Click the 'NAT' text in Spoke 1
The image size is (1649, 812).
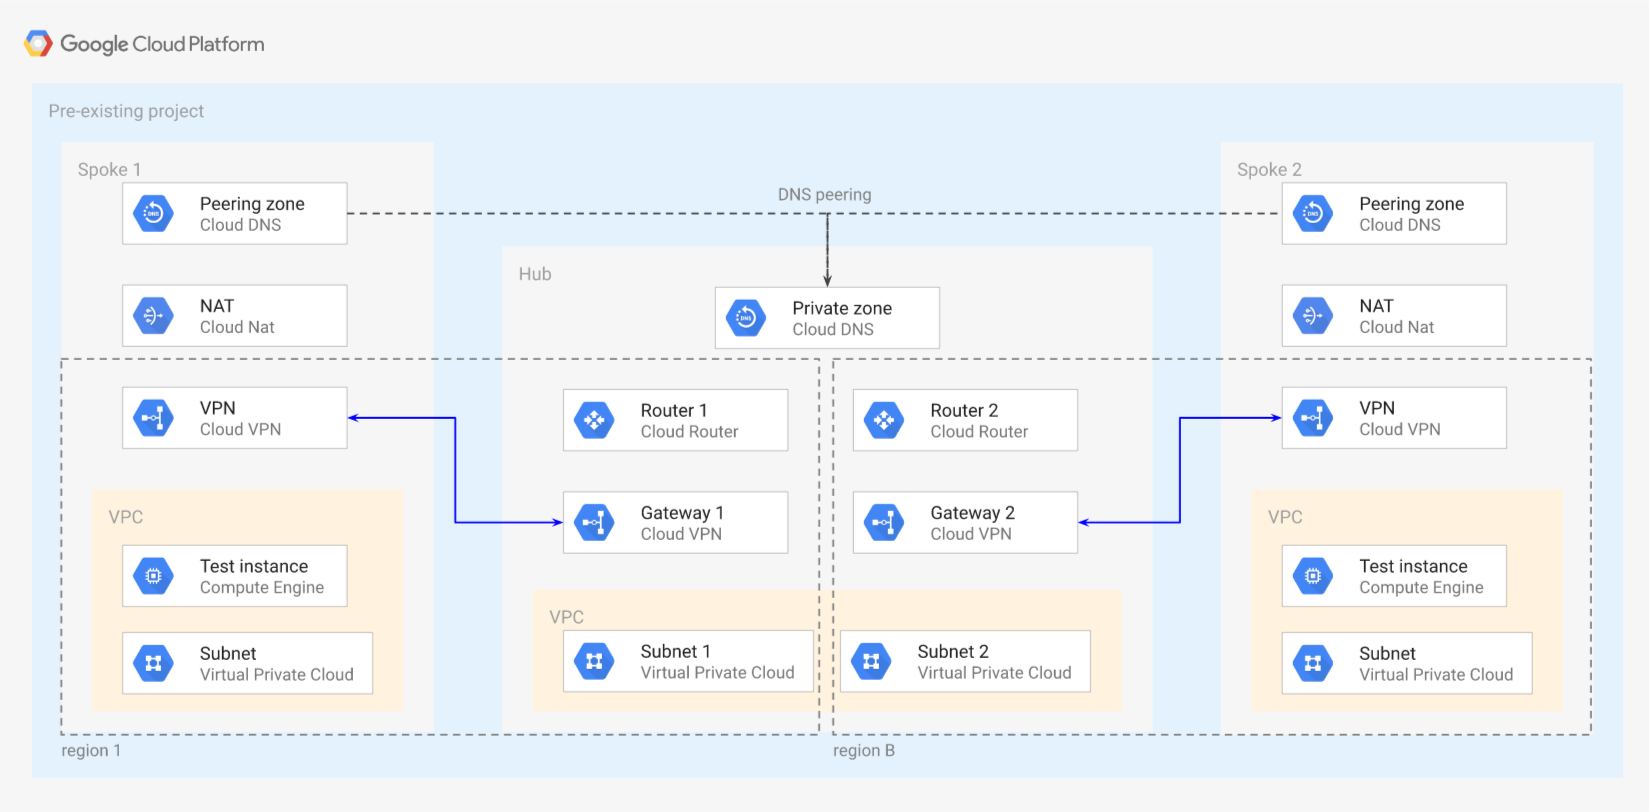tap(217, 306)
